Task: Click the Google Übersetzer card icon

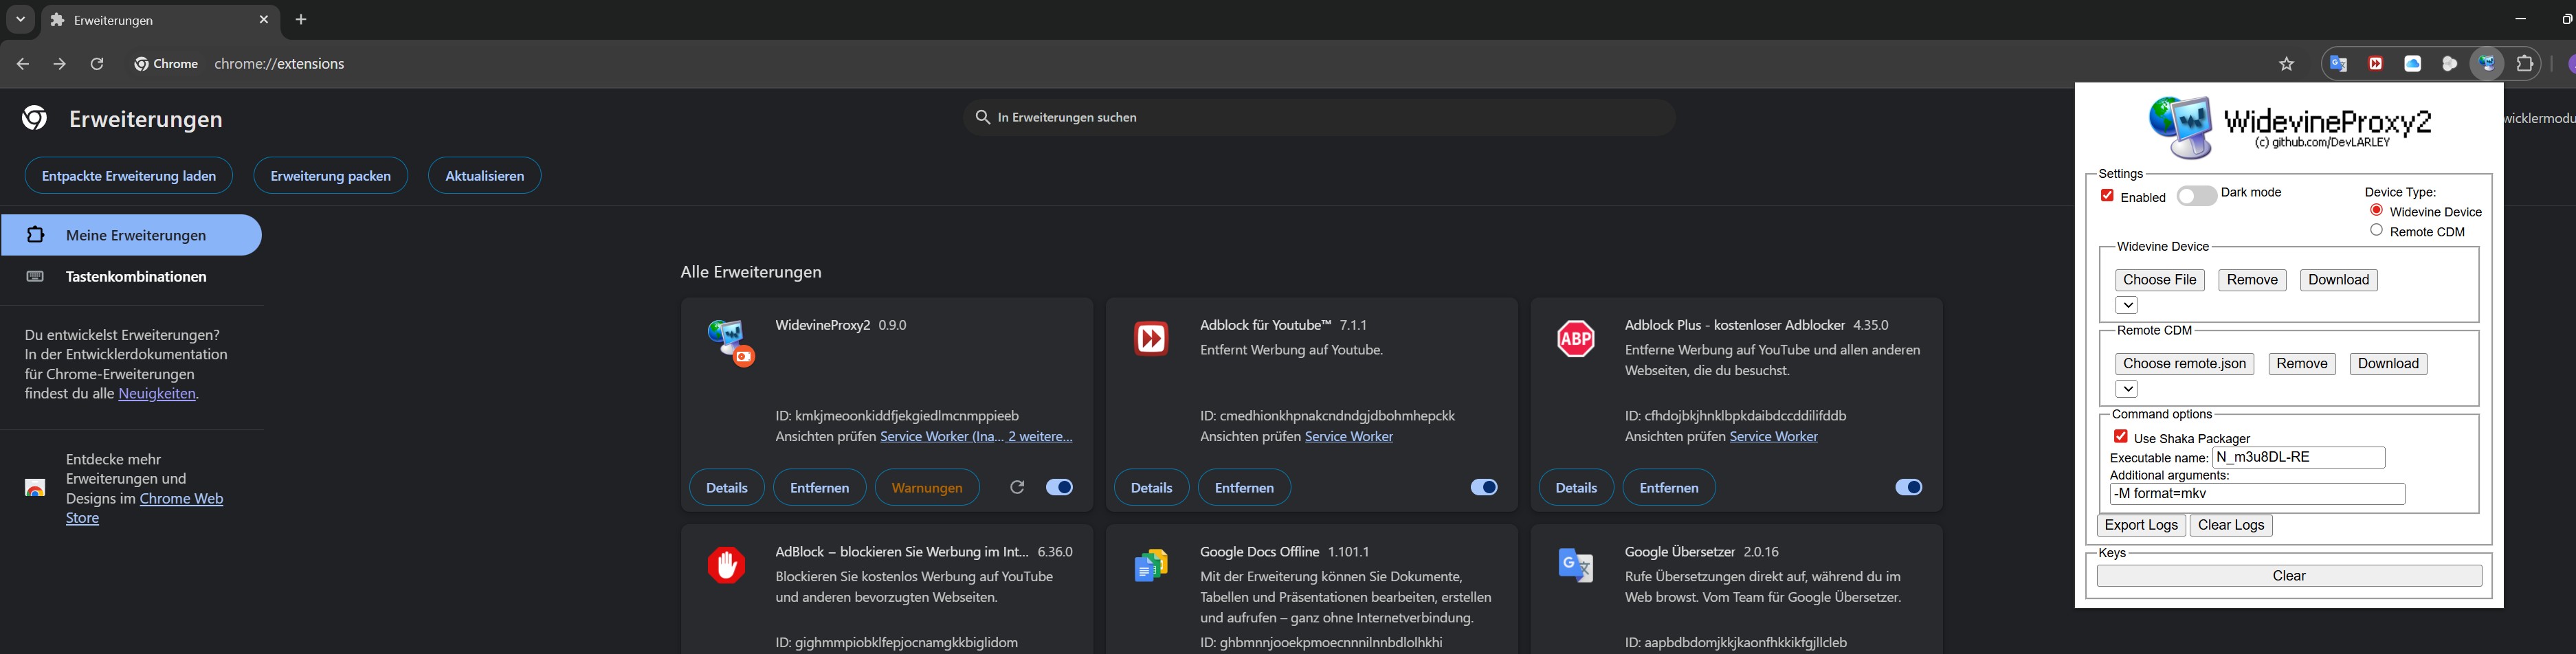Action: click(1576, 565)
